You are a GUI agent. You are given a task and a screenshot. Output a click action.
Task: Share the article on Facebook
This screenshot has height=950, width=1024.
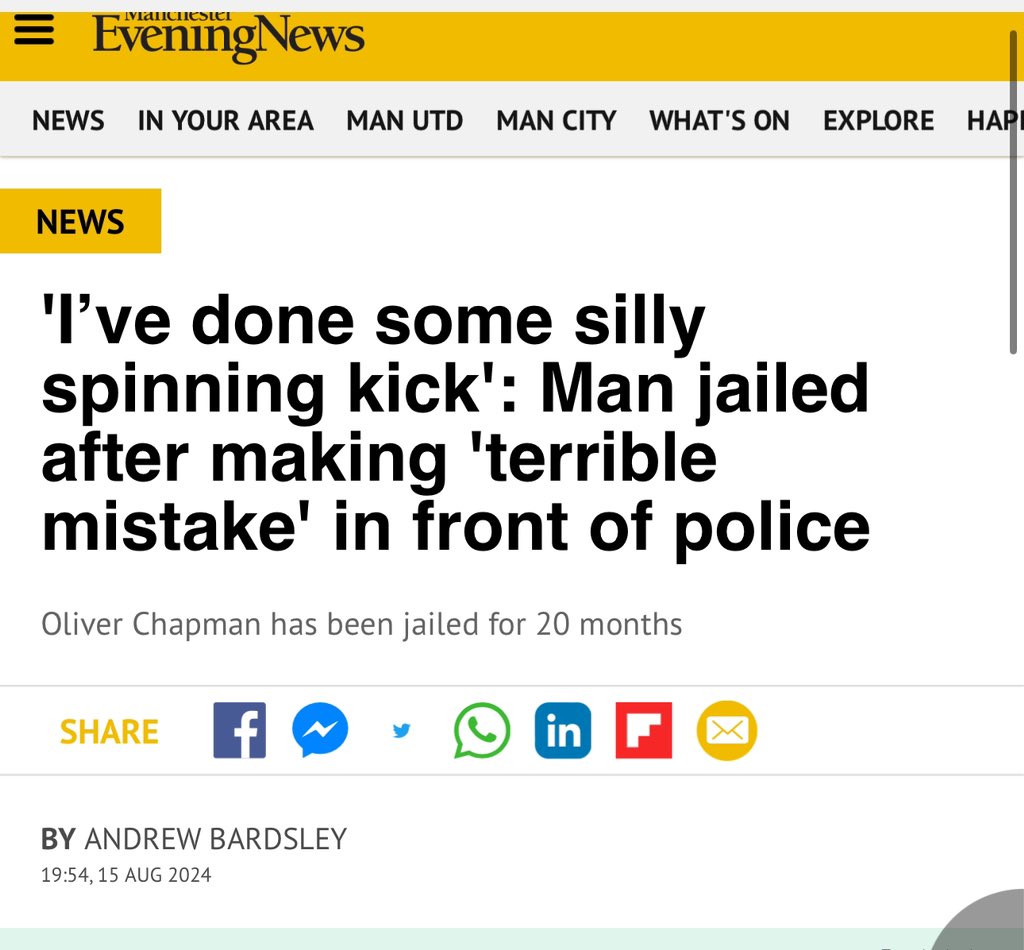coord(240,731)
